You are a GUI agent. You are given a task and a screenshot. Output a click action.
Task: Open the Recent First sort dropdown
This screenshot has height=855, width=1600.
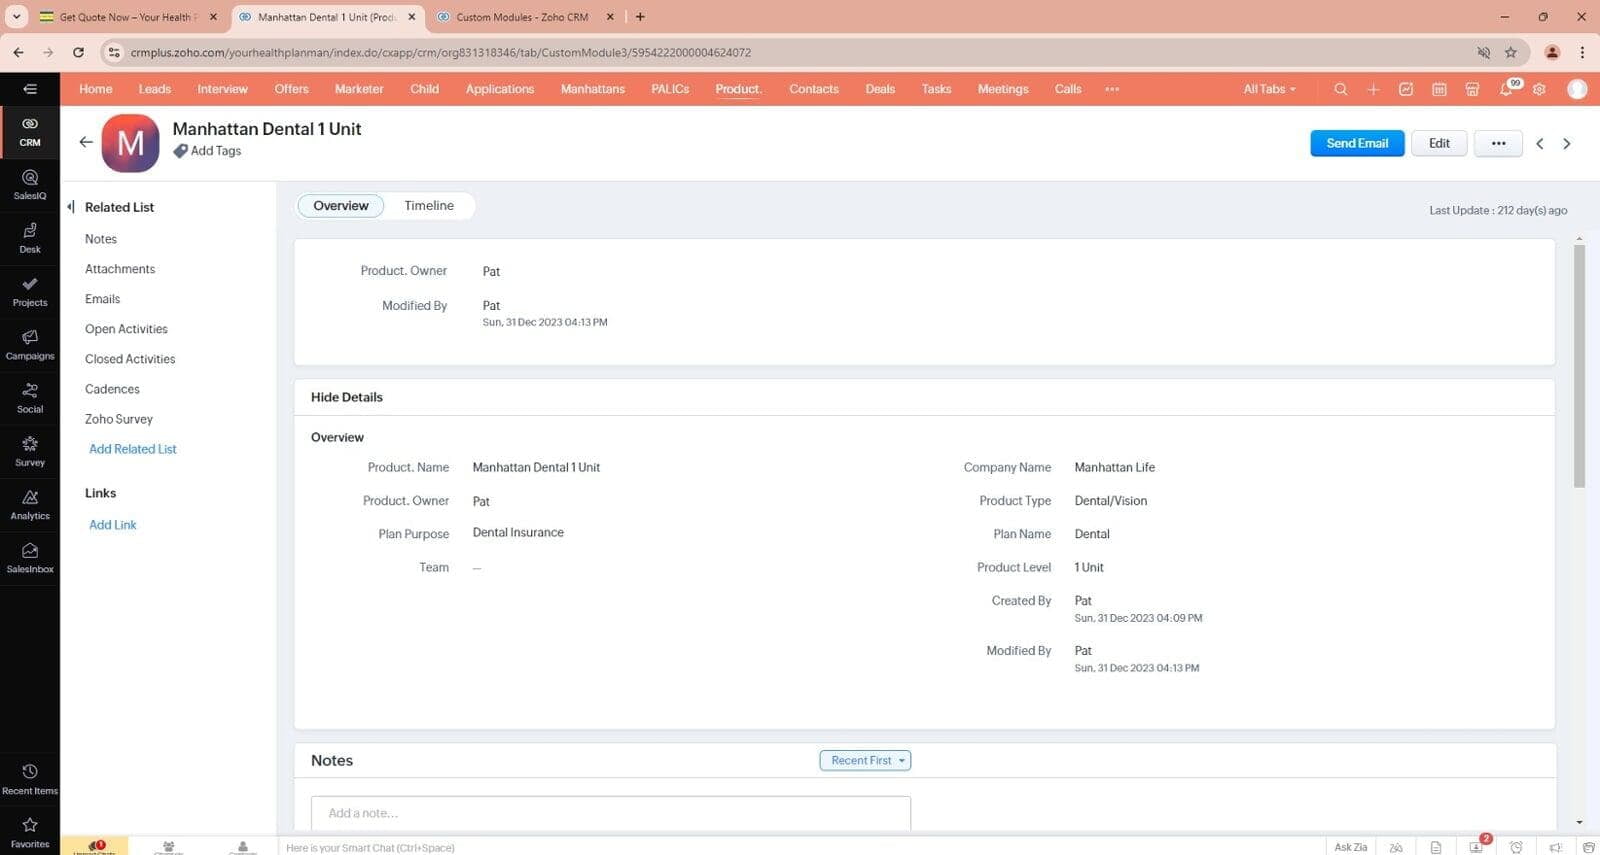click(x=865, y=760)
